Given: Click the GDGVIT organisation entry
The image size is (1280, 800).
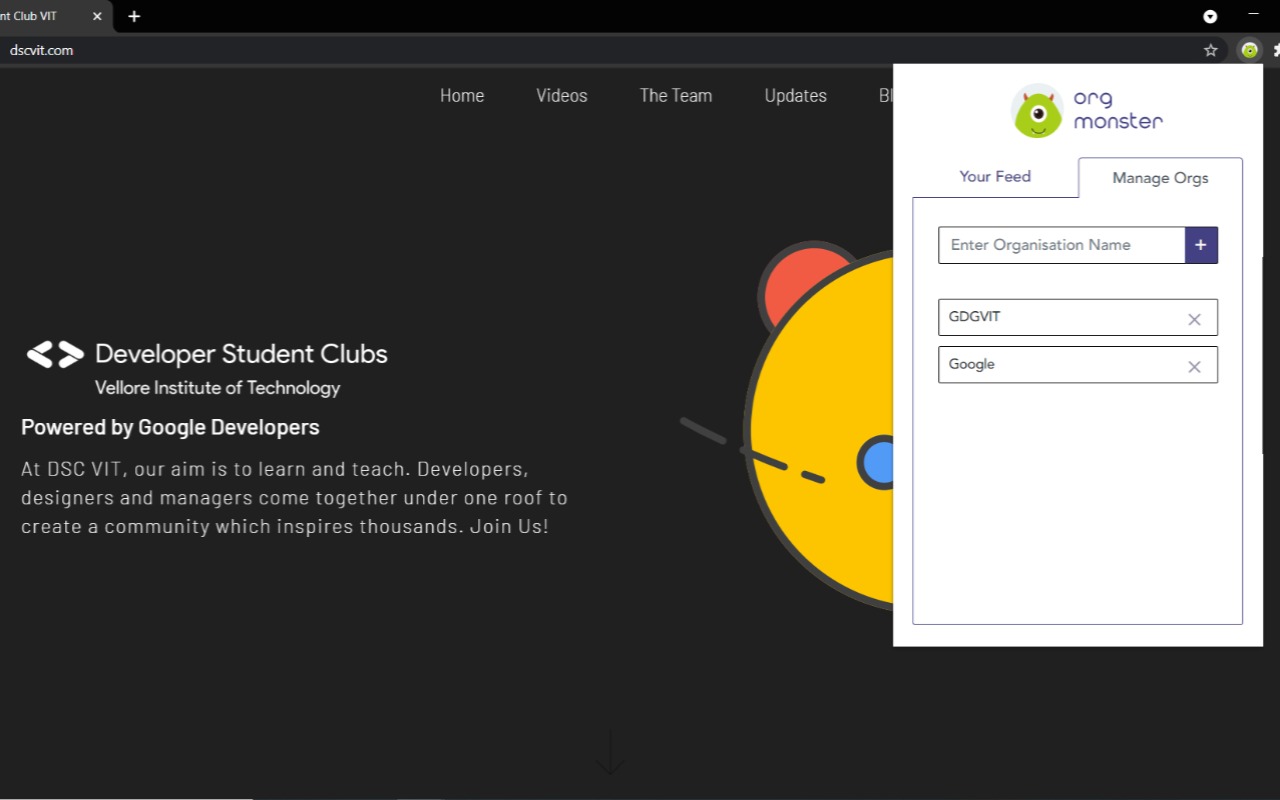Looking at the screenshot, I should [1078, 317].
